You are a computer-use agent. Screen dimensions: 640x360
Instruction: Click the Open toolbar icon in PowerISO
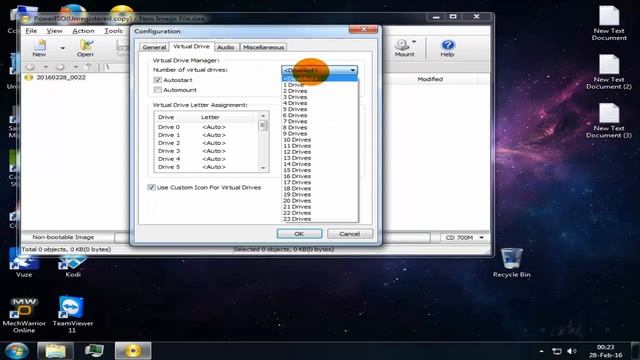(x=85, y=48)
